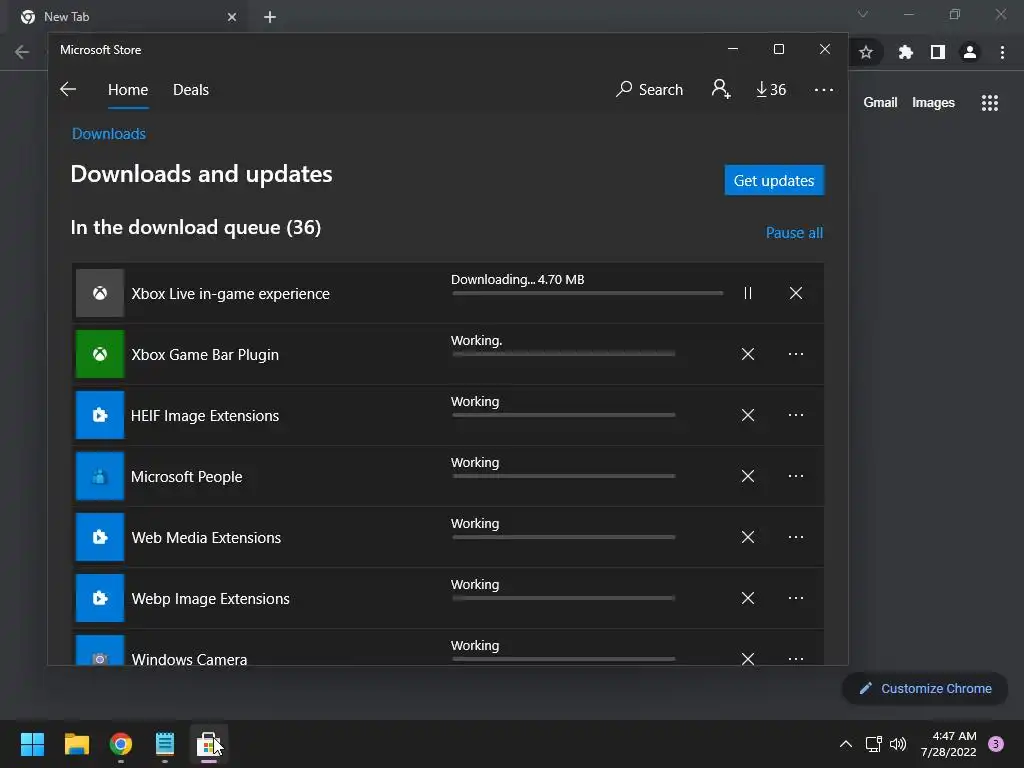Toggle Chrome side panel icon
Screen dimensions: 1024x768
click(x=938, y=52)
